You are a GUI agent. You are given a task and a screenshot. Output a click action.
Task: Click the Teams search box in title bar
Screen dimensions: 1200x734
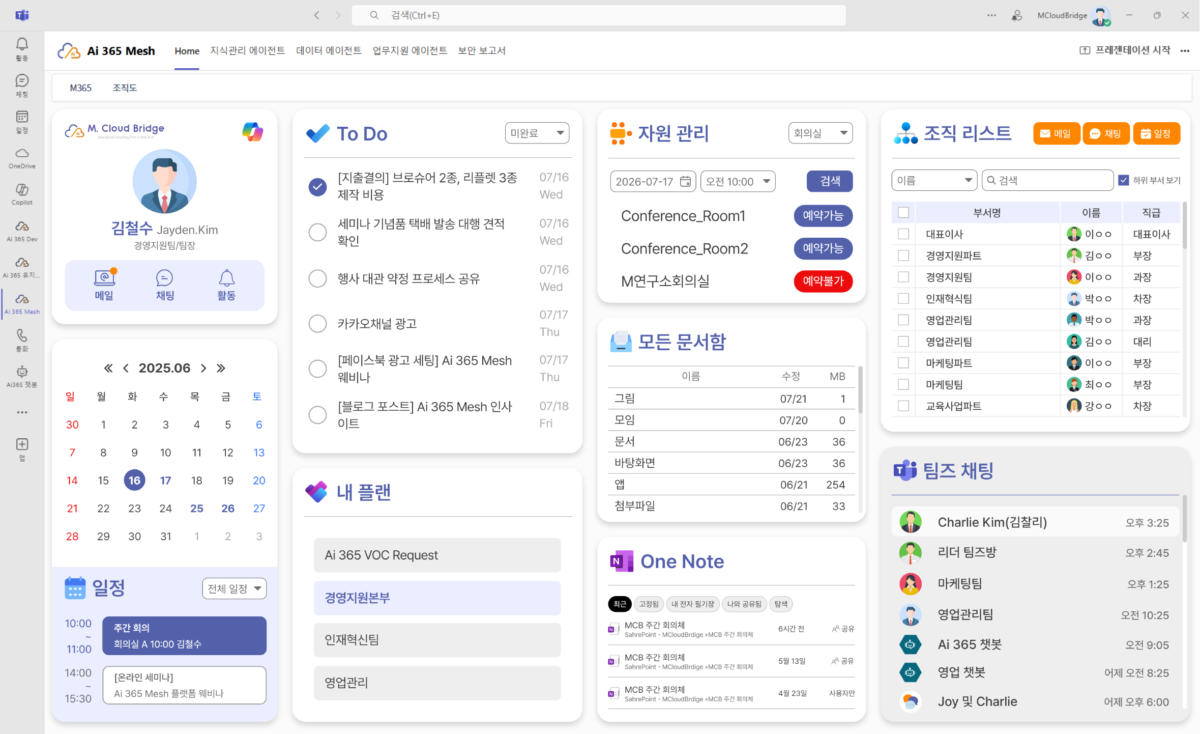click(x=601, y=15)
